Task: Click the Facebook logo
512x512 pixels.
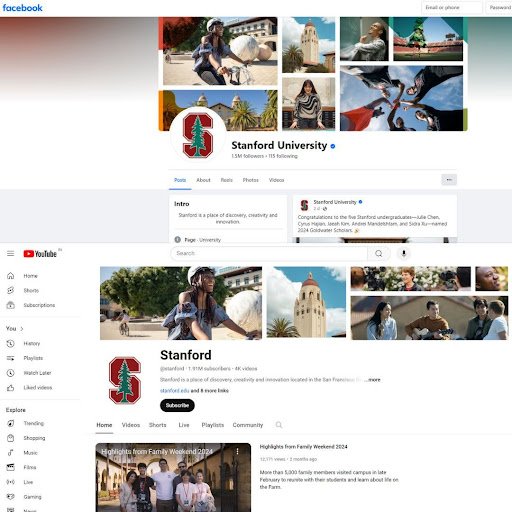Action: pos(22,8)
